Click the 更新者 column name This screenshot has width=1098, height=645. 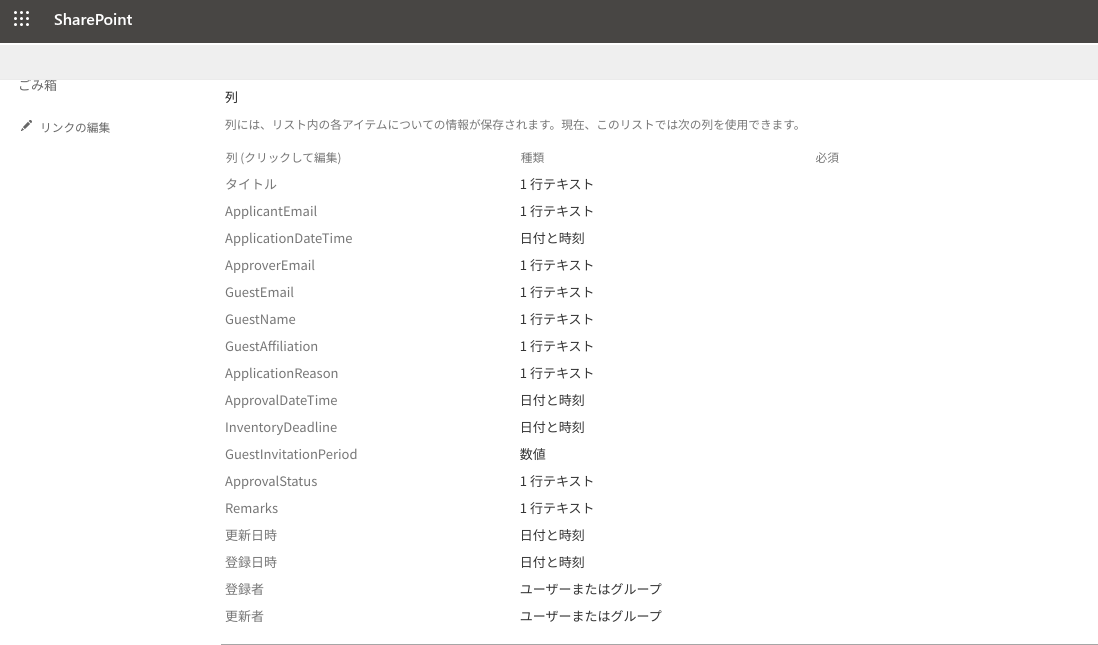pos(244,616)
